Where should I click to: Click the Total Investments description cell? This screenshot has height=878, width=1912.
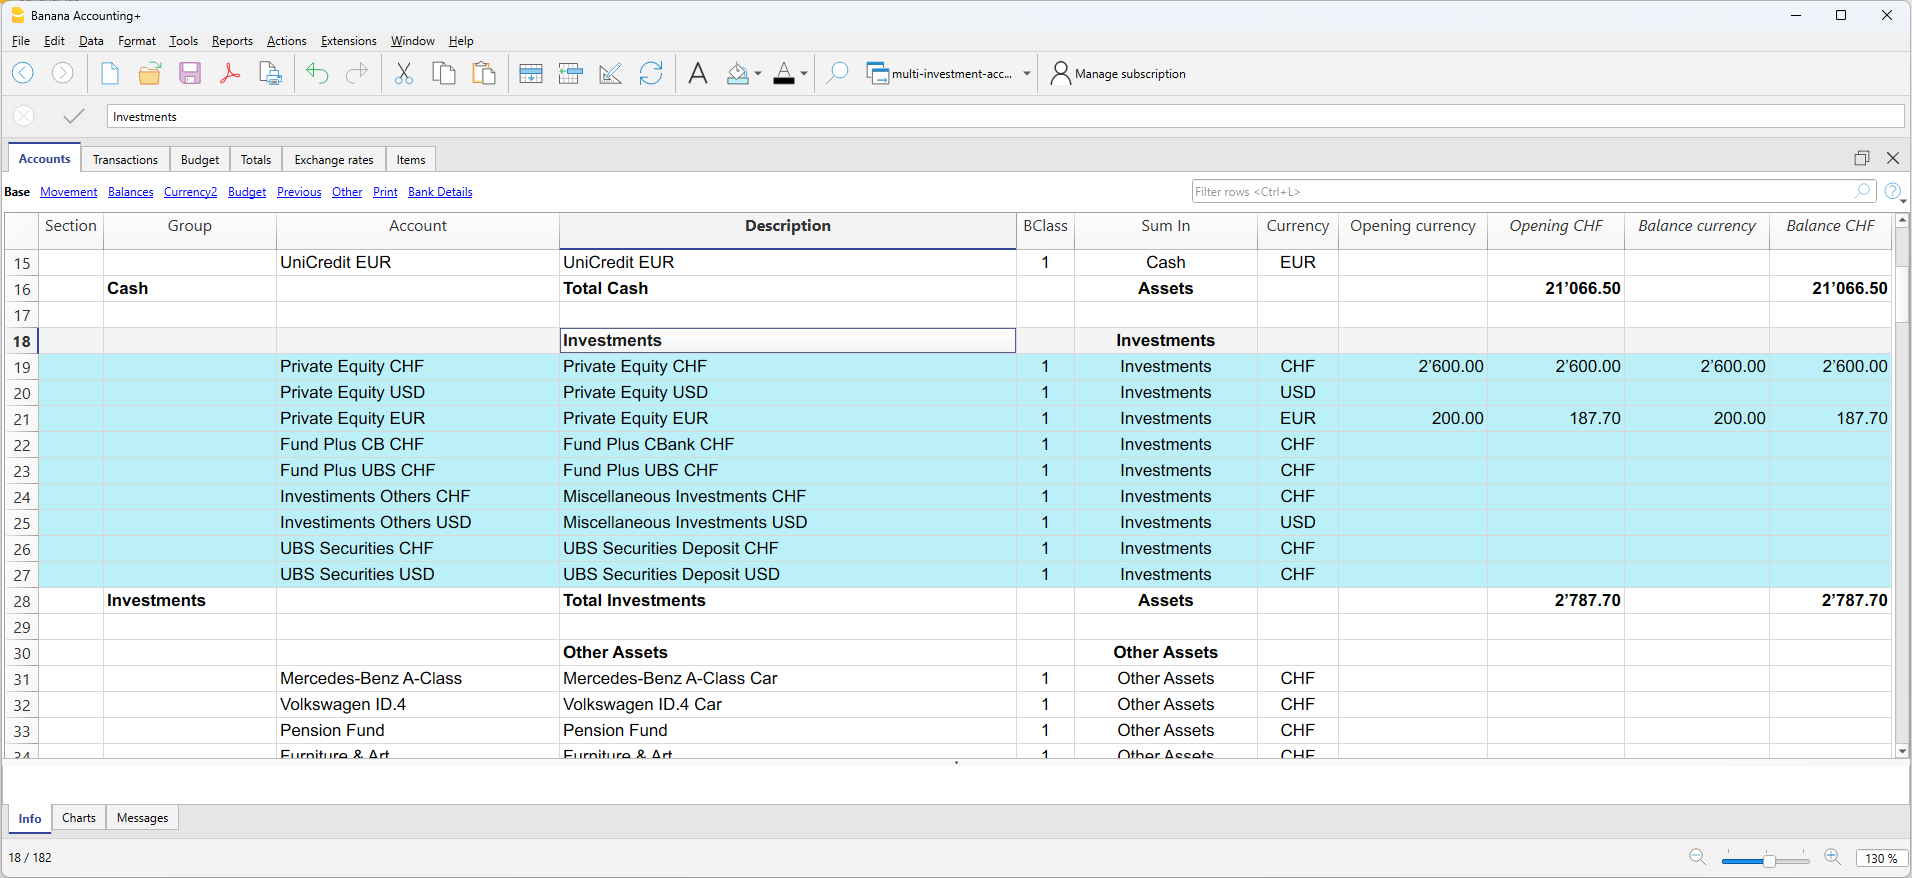click(x=788, y=600)
